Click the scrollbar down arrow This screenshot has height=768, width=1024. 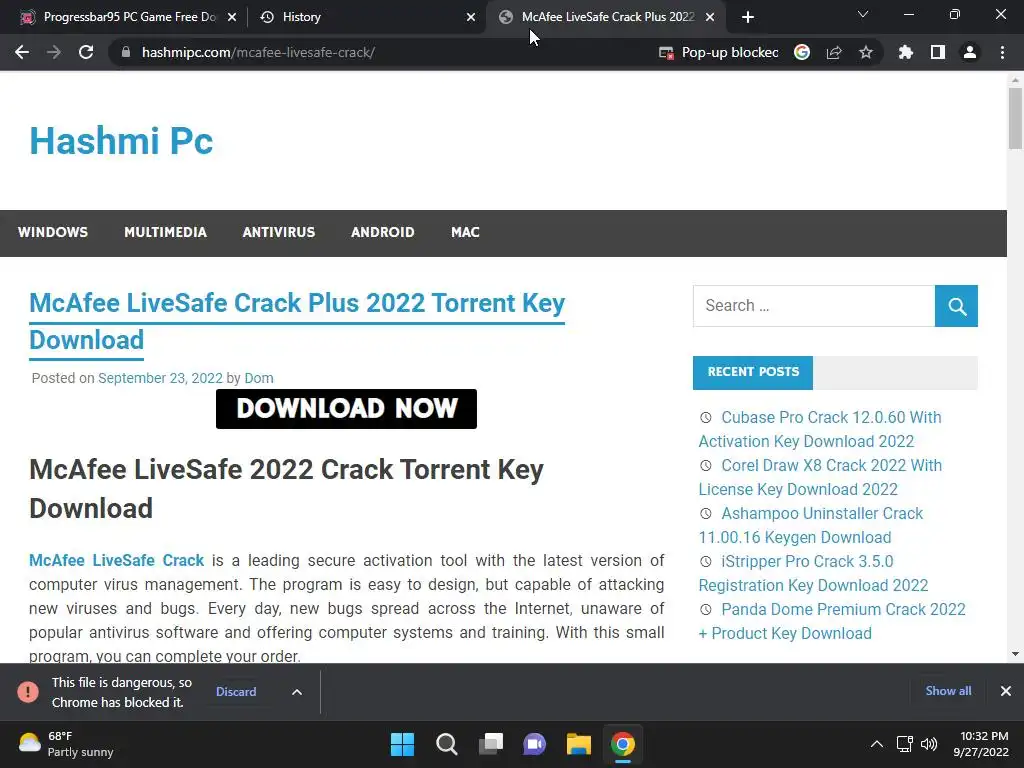1015,654
